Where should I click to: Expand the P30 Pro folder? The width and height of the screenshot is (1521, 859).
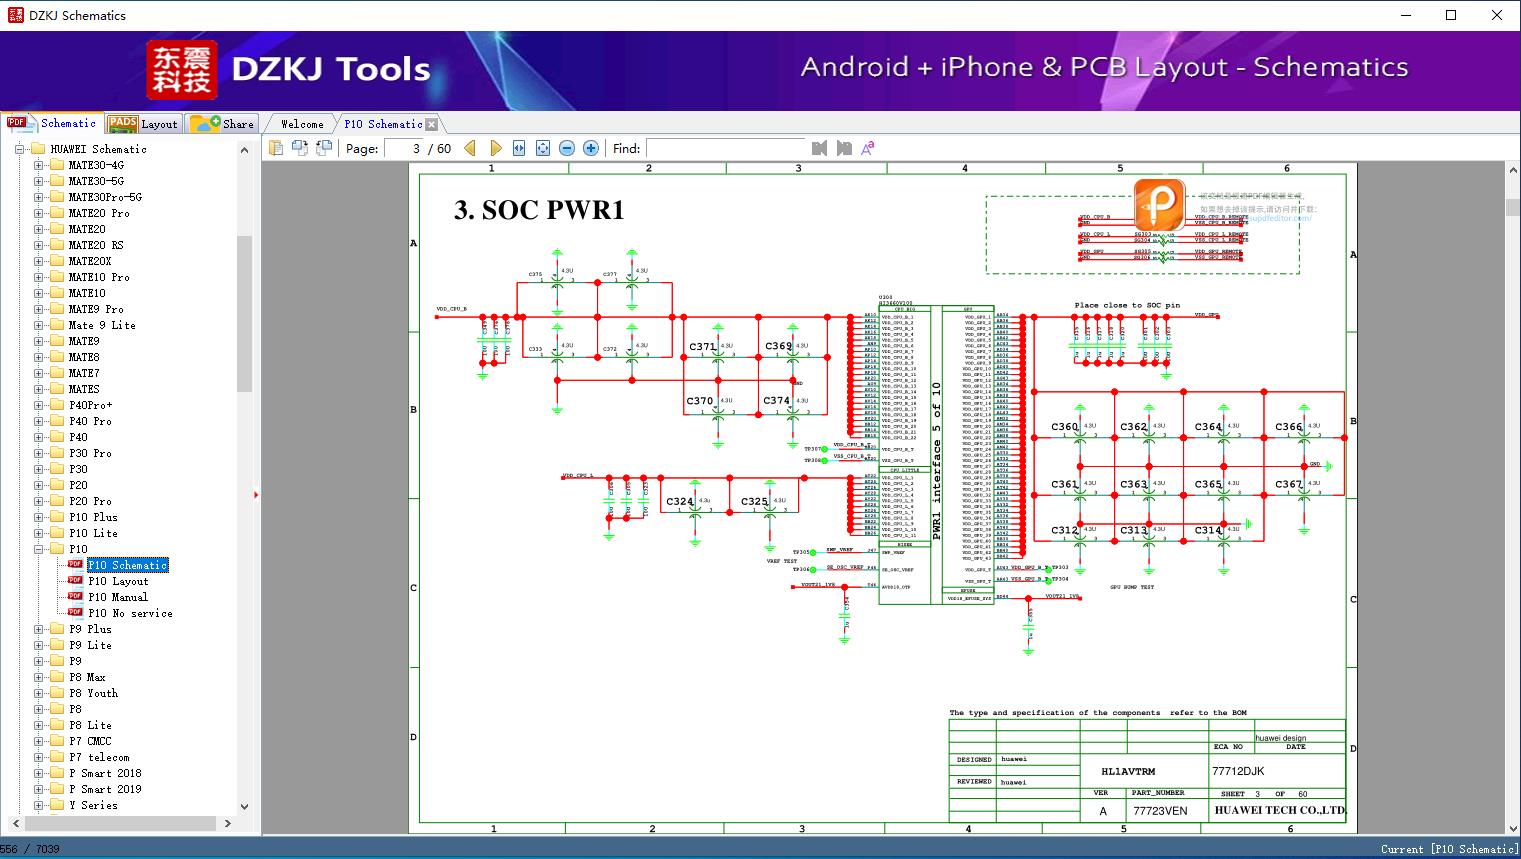[x=39, y=453]
